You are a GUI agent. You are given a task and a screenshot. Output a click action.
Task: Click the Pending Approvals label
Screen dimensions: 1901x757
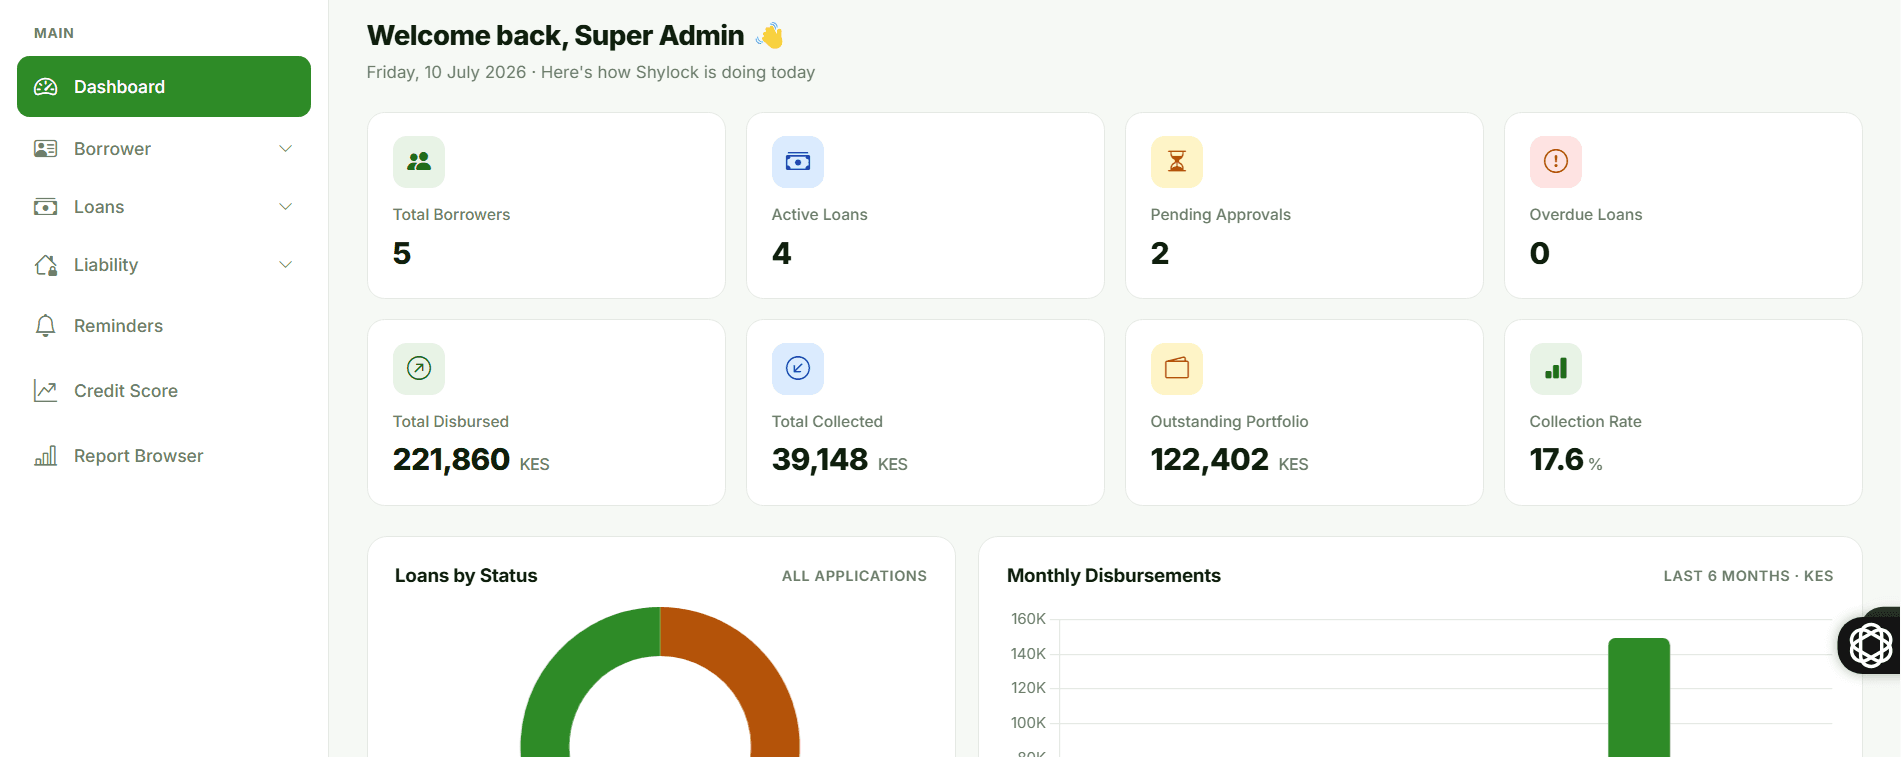[x=1221, y=215]
